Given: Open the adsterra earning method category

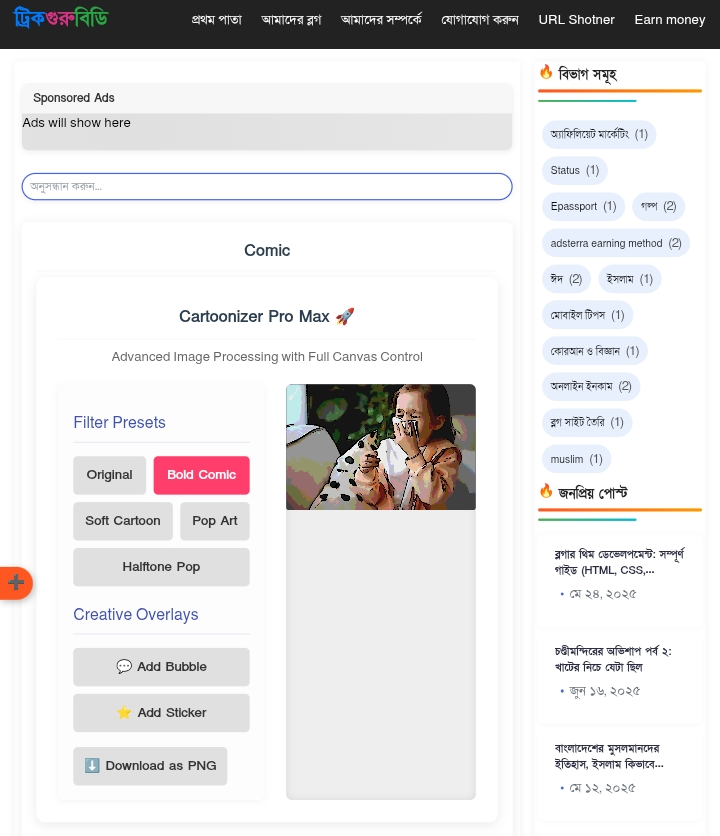Looking at the screenshot, I should 615,243.
